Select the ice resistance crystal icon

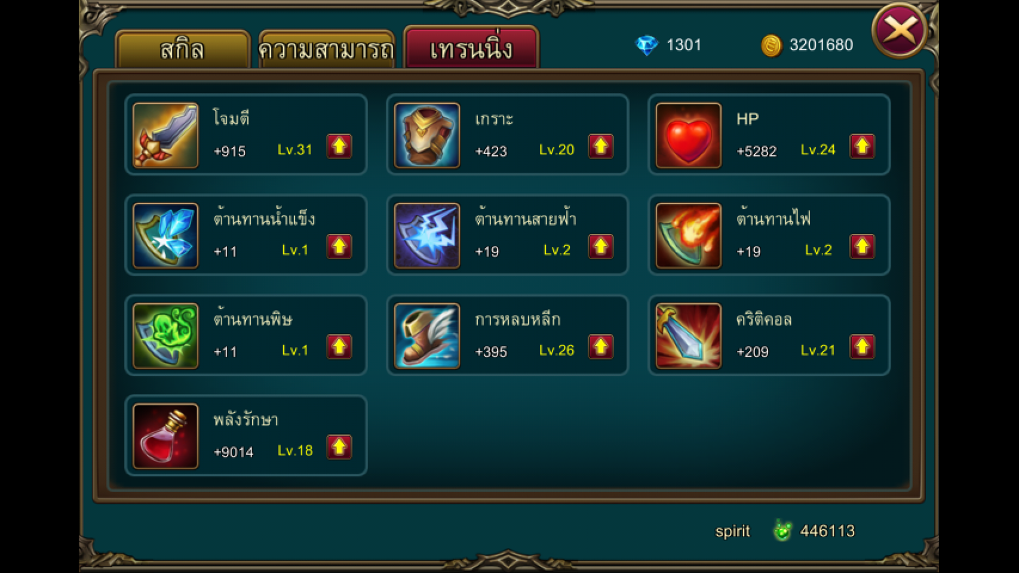(165, 235)
